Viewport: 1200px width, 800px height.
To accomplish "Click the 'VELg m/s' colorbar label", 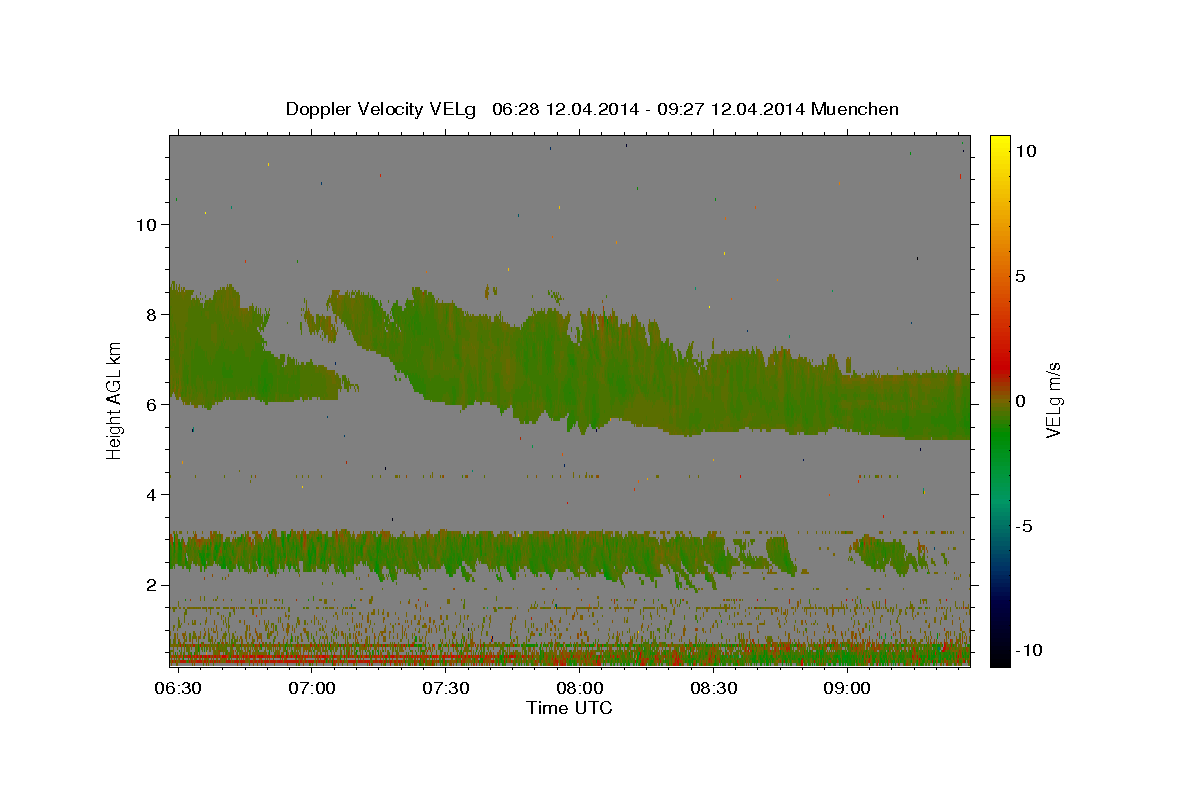I will tap(1054, 400).
